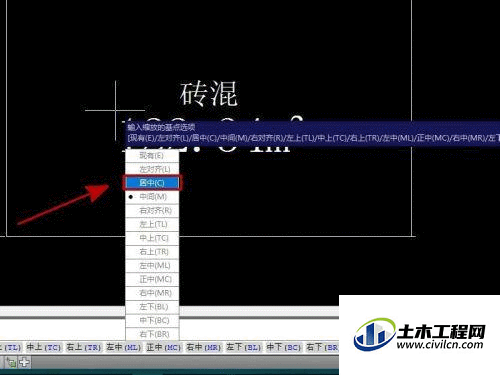
Task: Click 中上(TC) option in the command line
Action: pyautogui.click(x=44, y=347)
